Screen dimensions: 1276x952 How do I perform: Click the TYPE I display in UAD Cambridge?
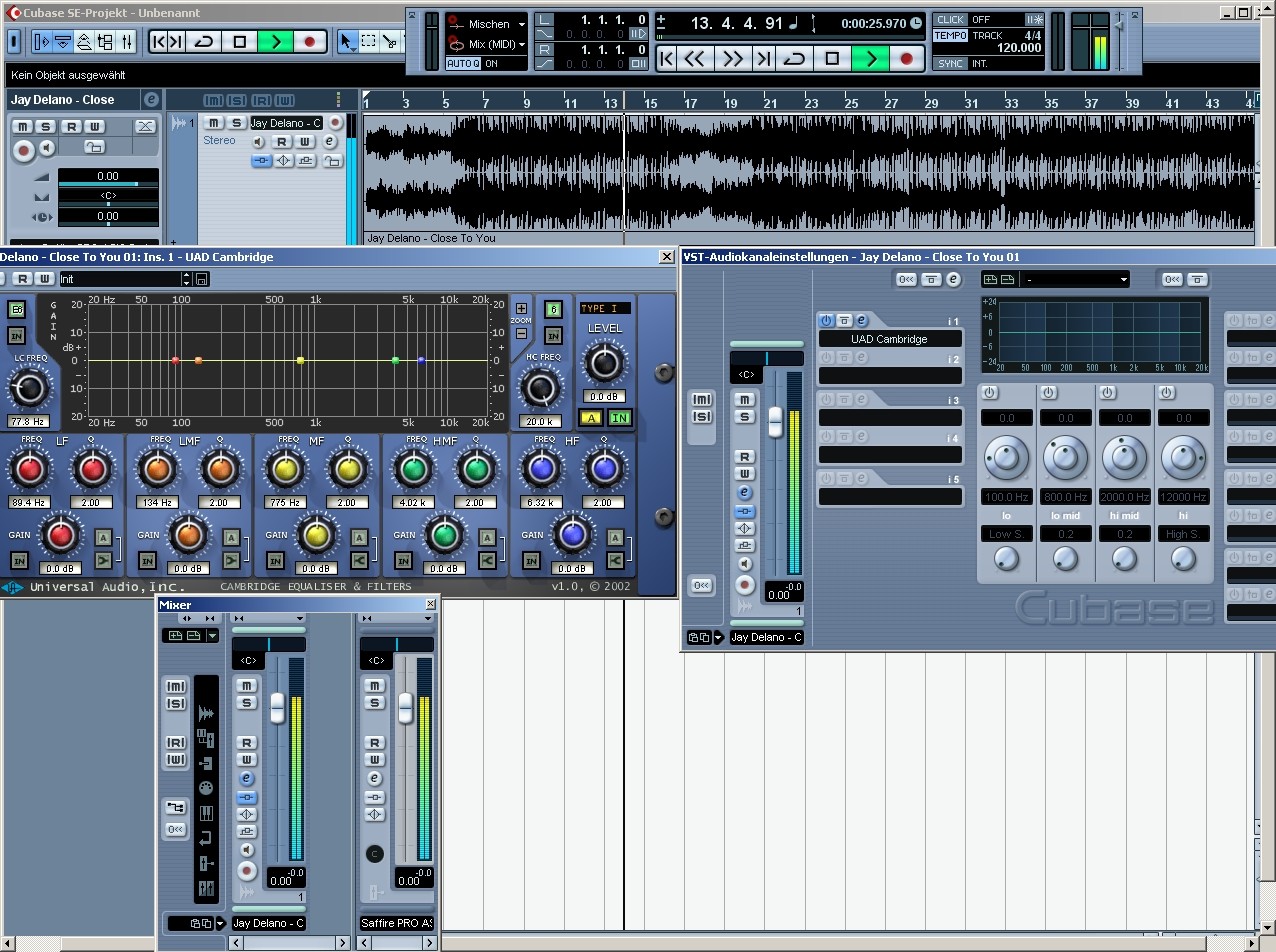pos(605,308)
